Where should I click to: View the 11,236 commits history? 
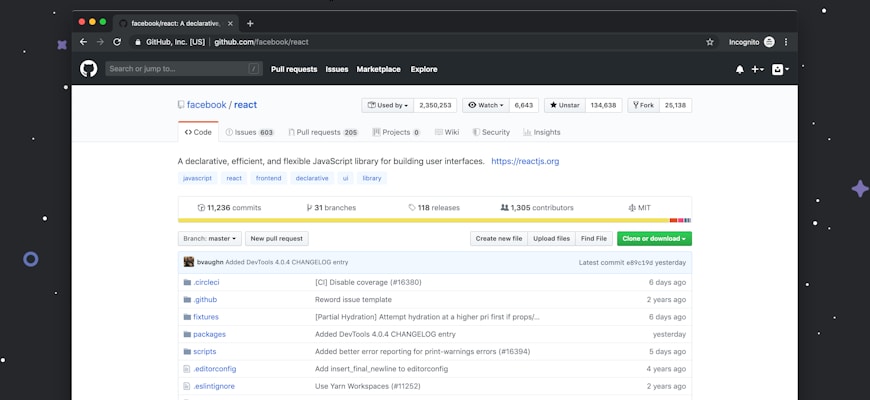(x=229, y=207)
